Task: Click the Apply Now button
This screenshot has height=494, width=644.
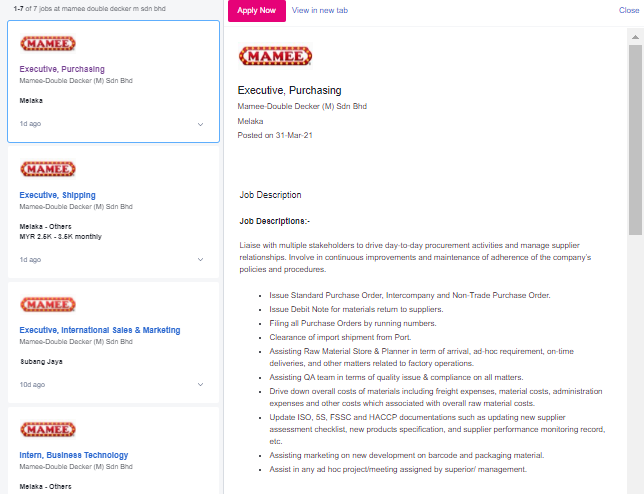Action: (x=257, y=11)
